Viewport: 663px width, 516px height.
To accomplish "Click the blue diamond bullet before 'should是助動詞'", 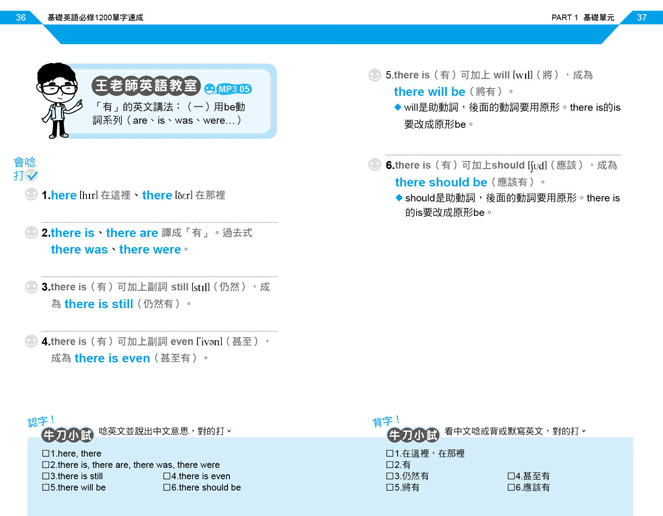I will pos(399,198).
